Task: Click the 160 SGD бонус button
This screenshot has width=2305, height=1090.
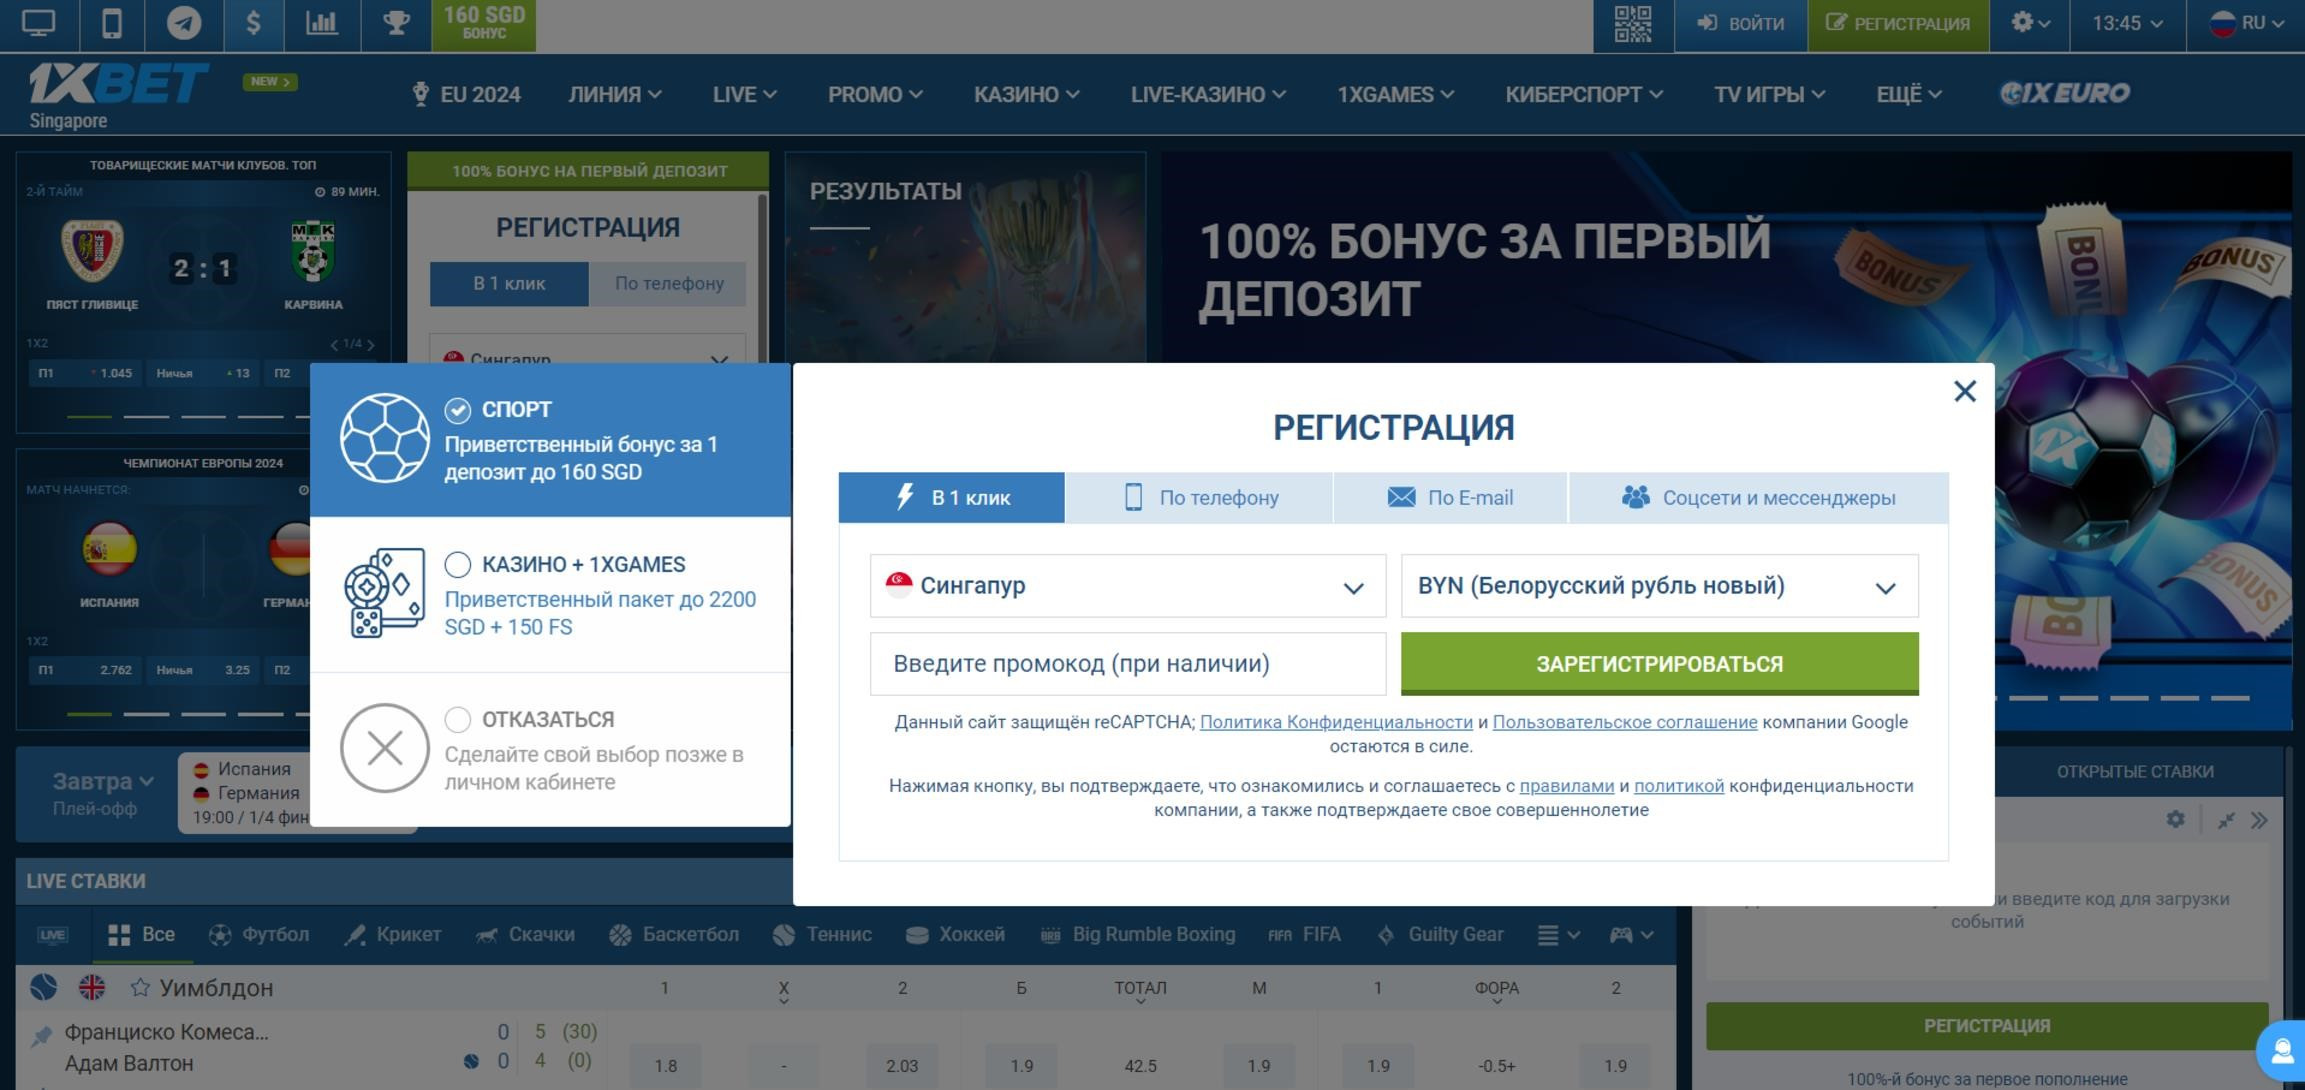Action: (484, 24)
